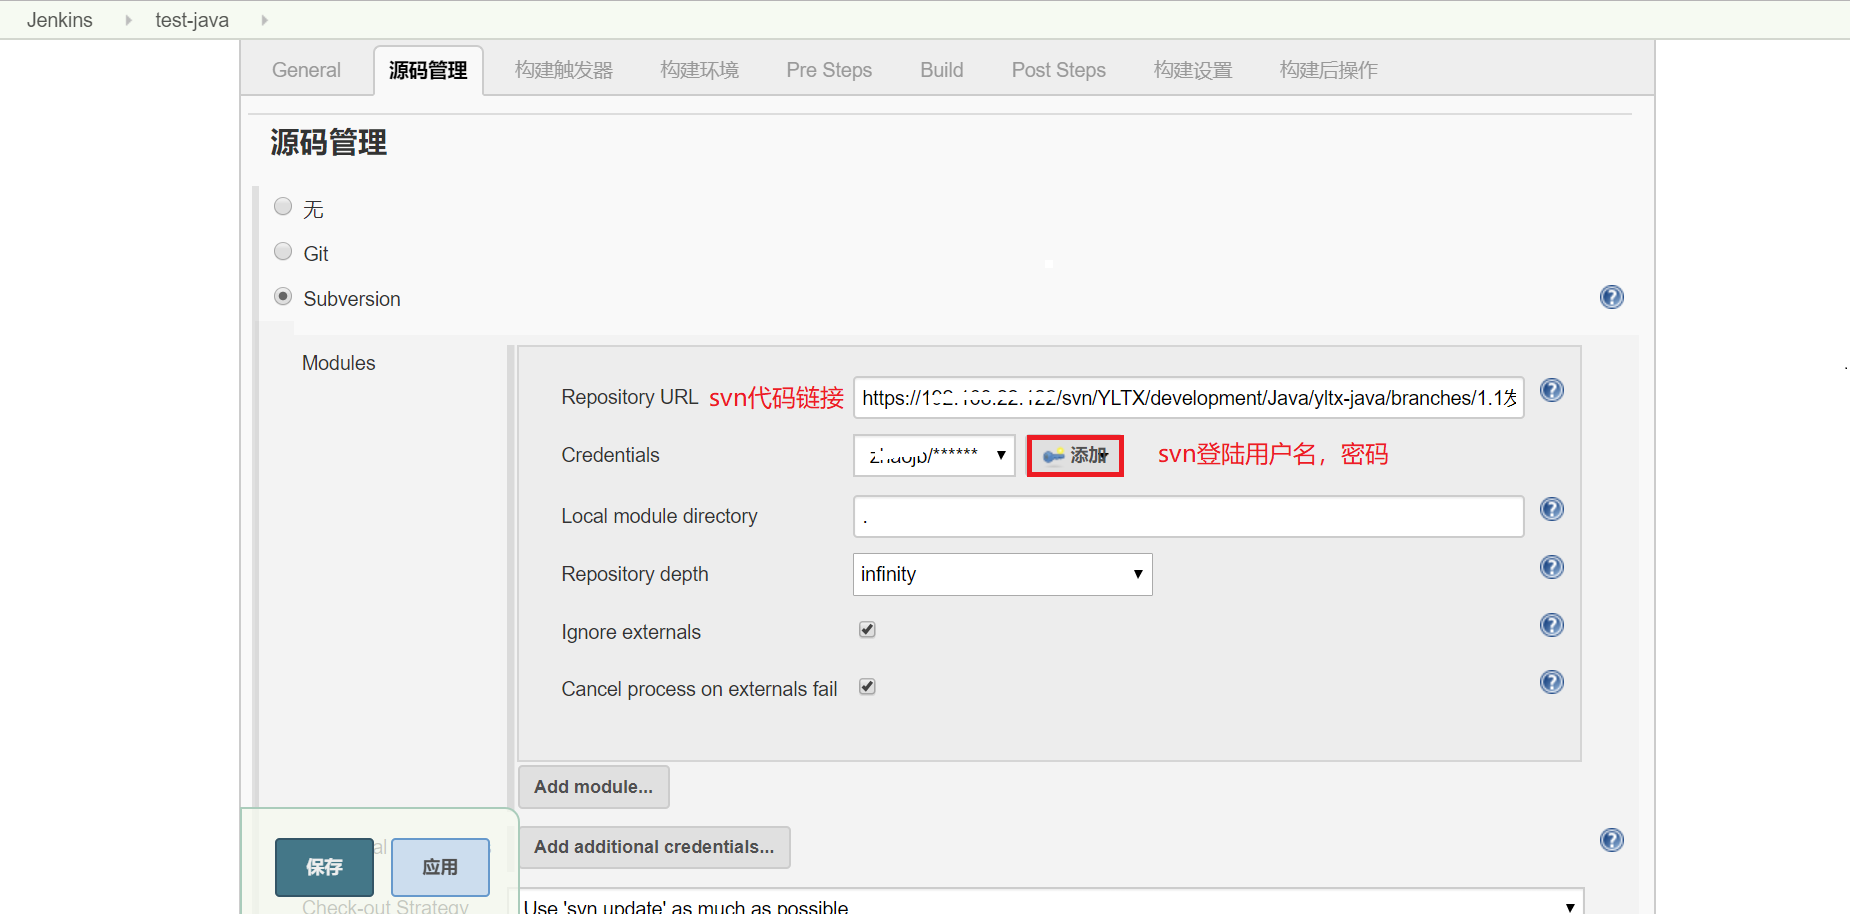Open the Repository depth infinity dropdown
Screen dimensions: 1850x914
tap(1002, 574)
